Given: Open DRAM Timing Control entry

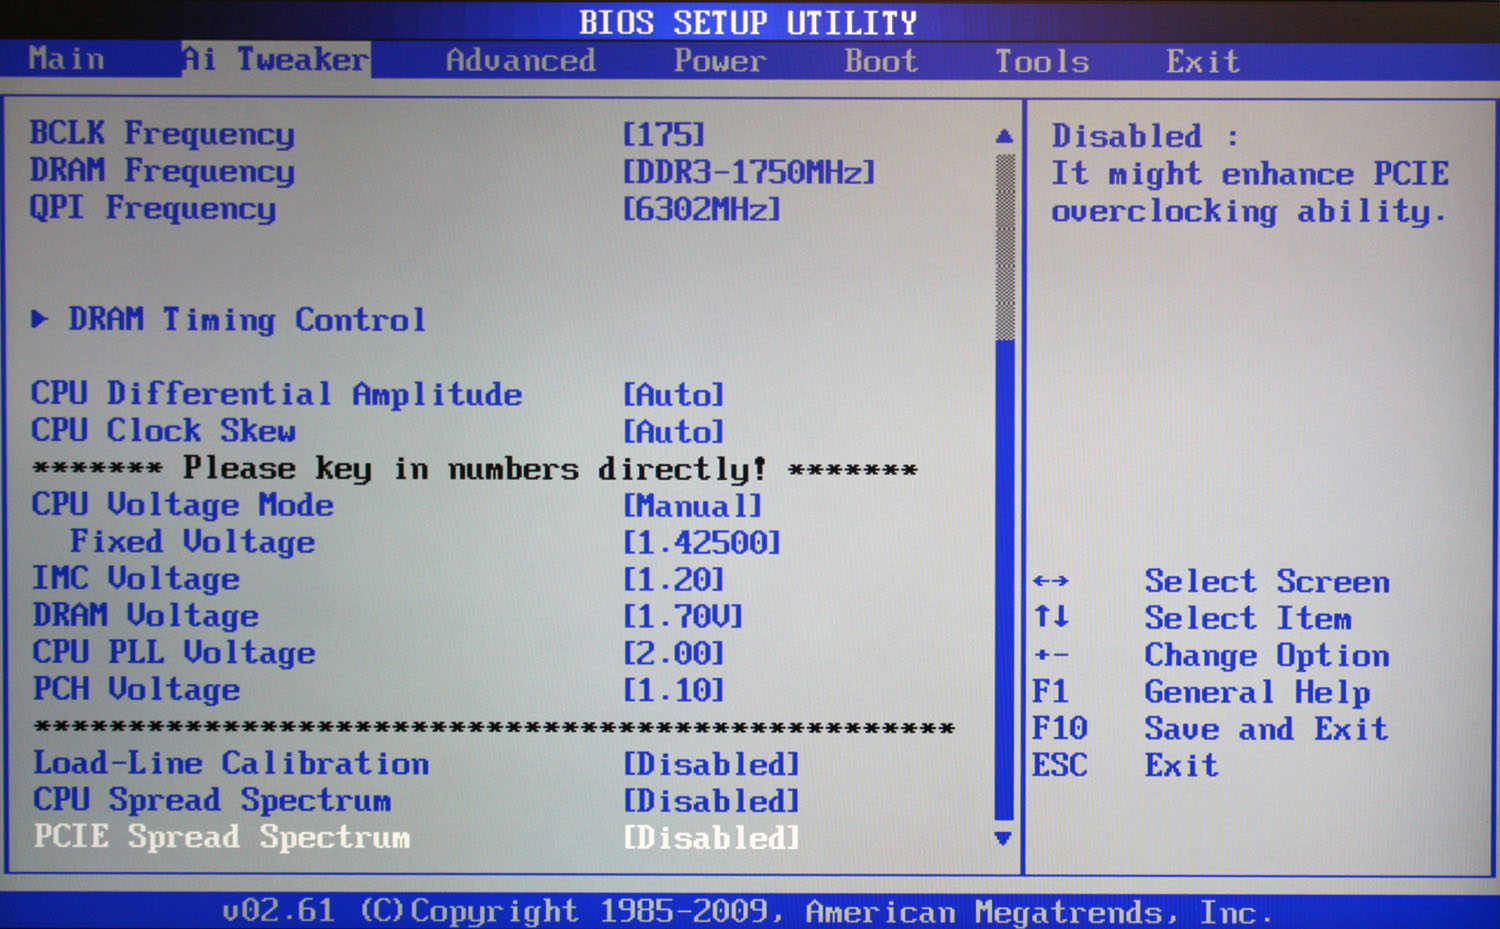Looking at the screenshot, I should 247,320.
